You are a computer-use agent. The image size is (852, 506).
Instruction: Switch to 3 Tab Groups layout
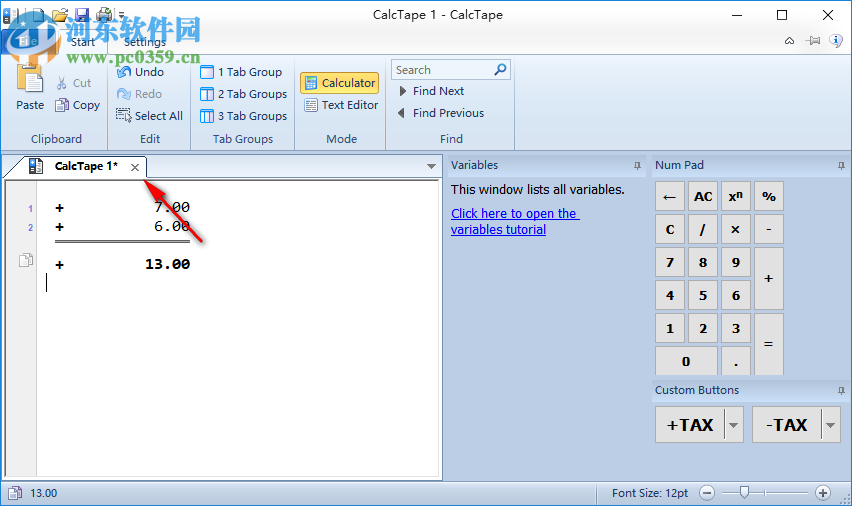pyautogui.click(x=243, y=116)
